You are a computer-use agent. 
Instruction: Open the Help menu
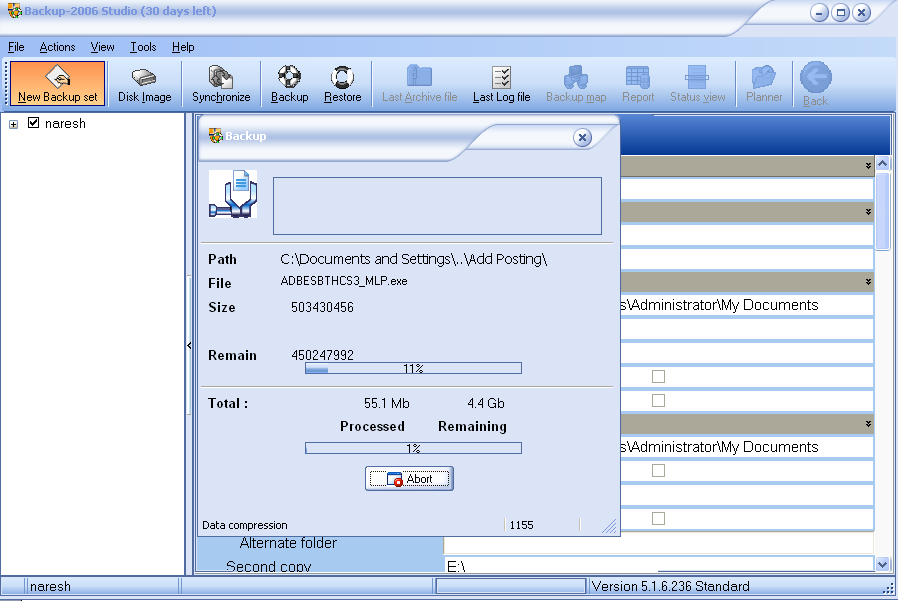point(183,47)
